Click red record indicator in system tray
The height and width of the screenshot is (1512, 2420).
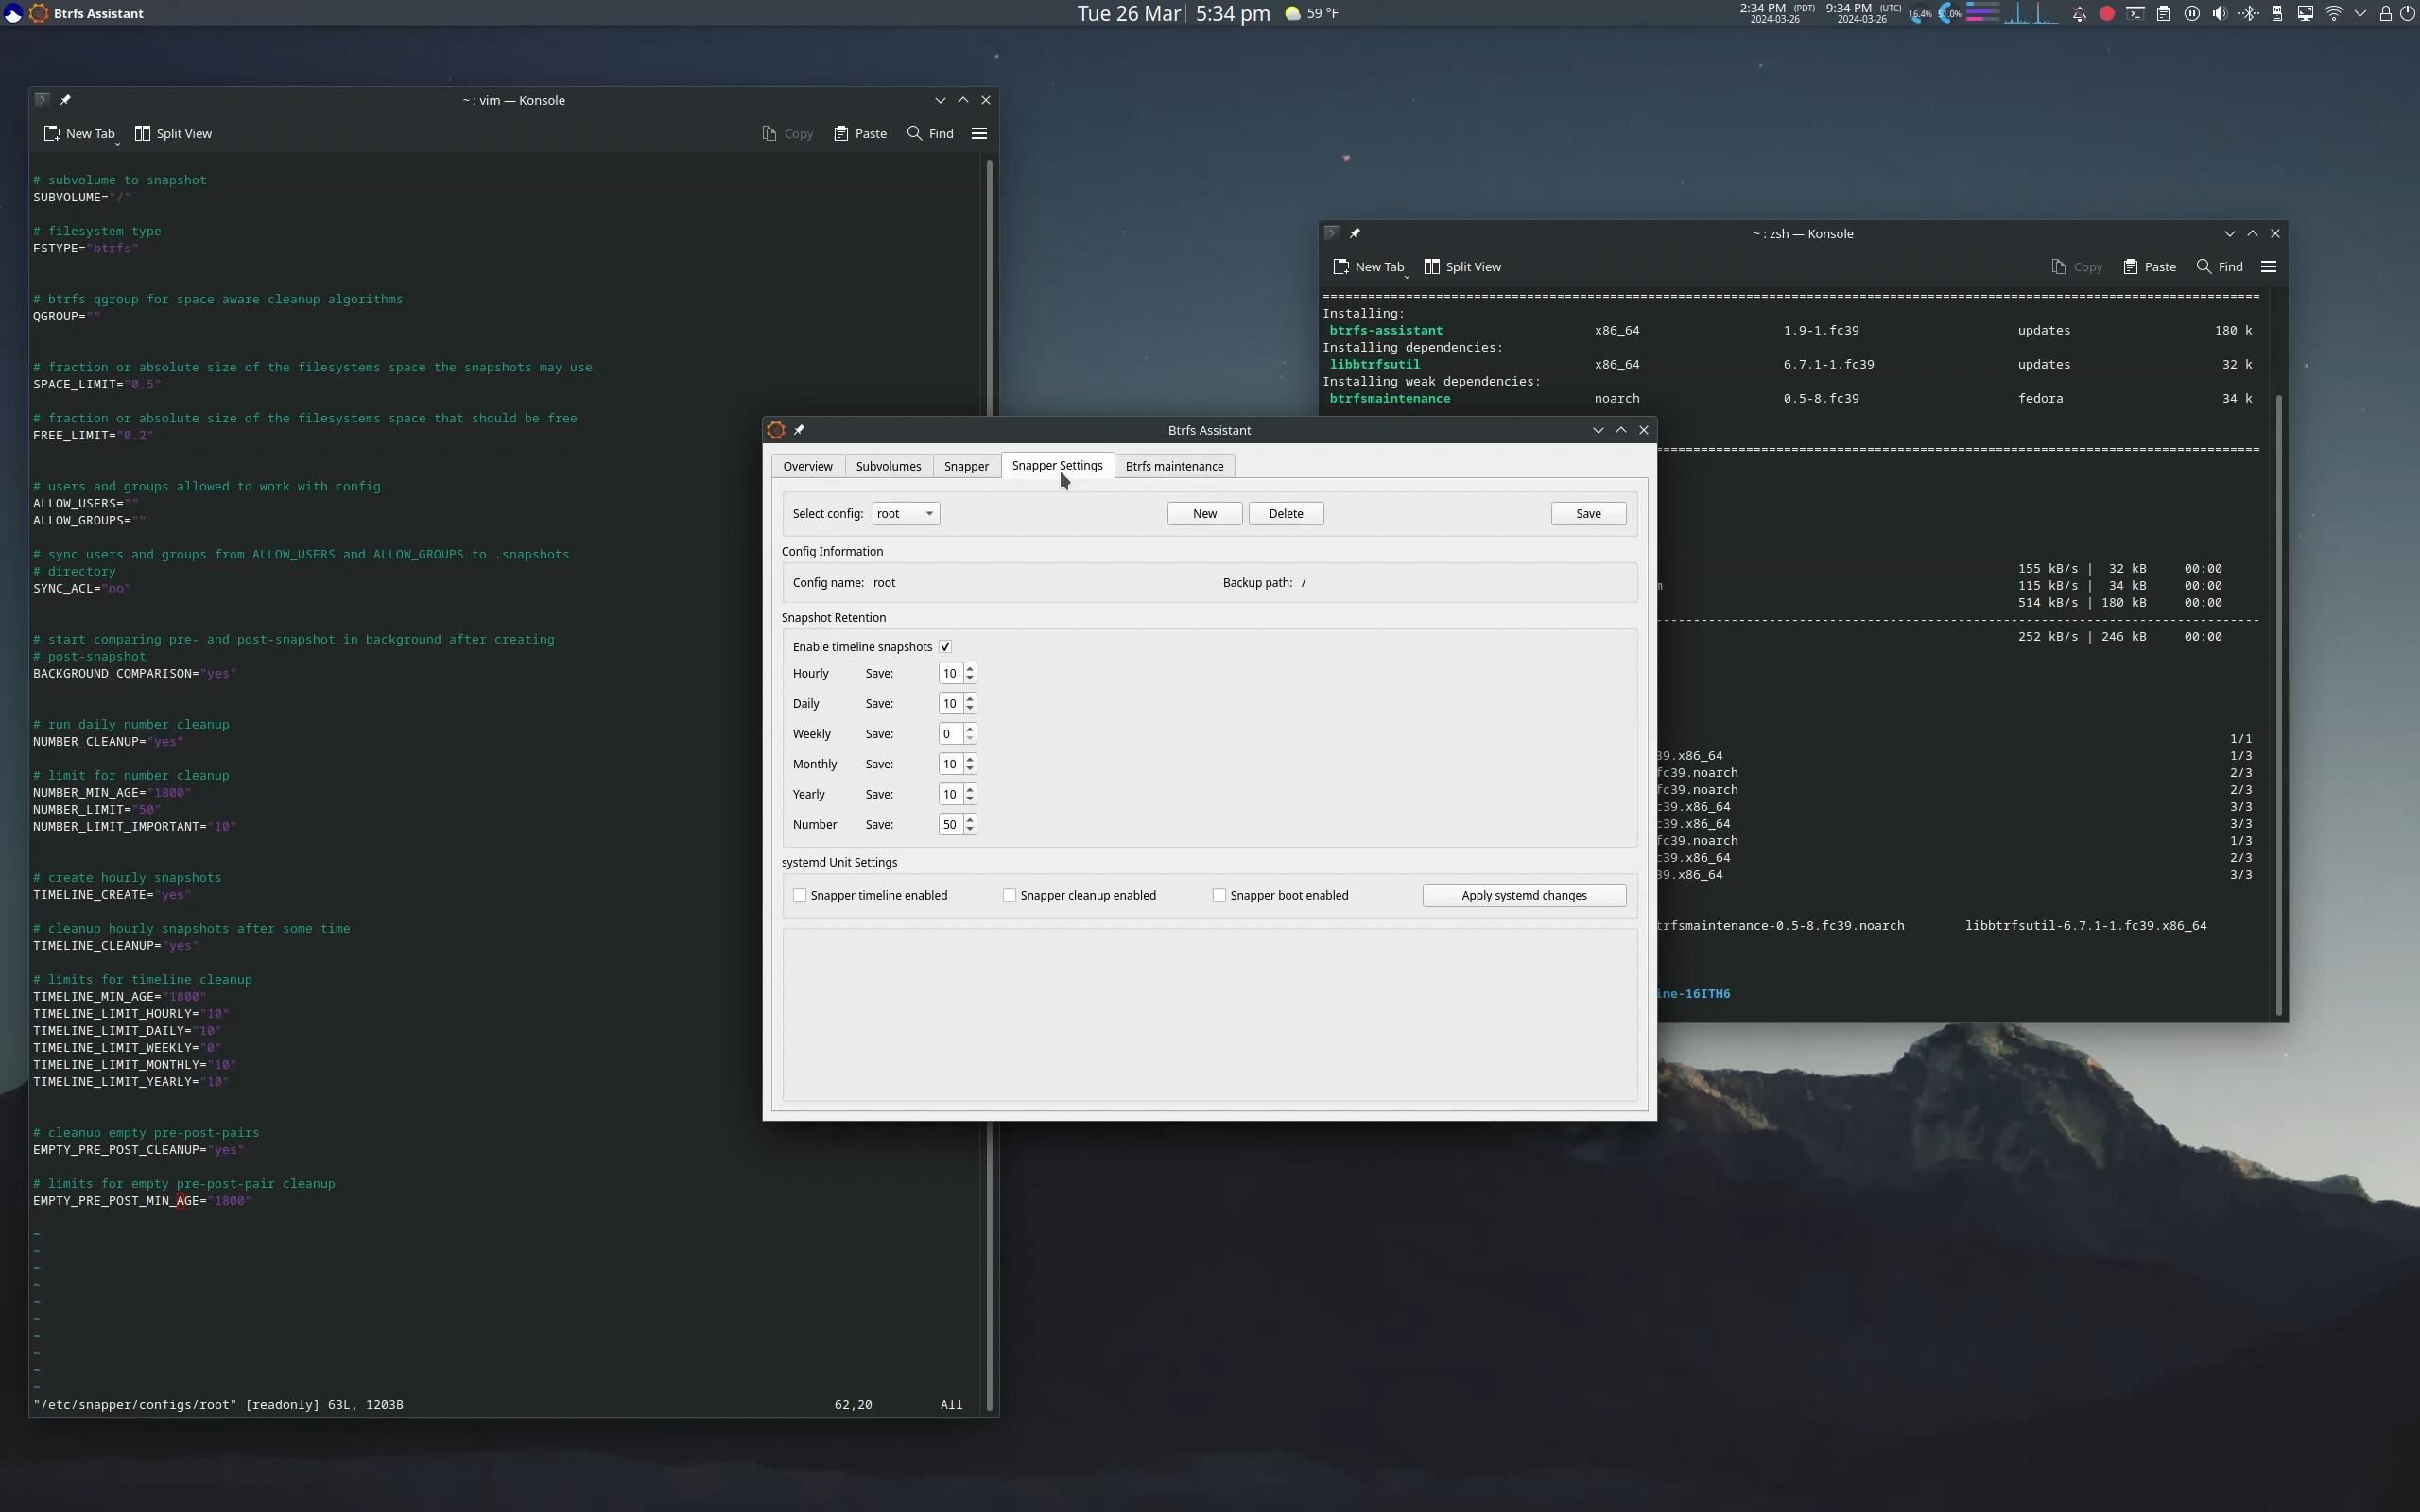coord(2107,14)
